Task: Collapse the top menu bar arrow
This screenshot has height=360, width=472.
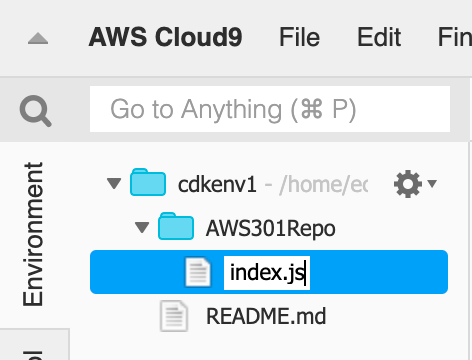Action: click(x=38, y=39)
